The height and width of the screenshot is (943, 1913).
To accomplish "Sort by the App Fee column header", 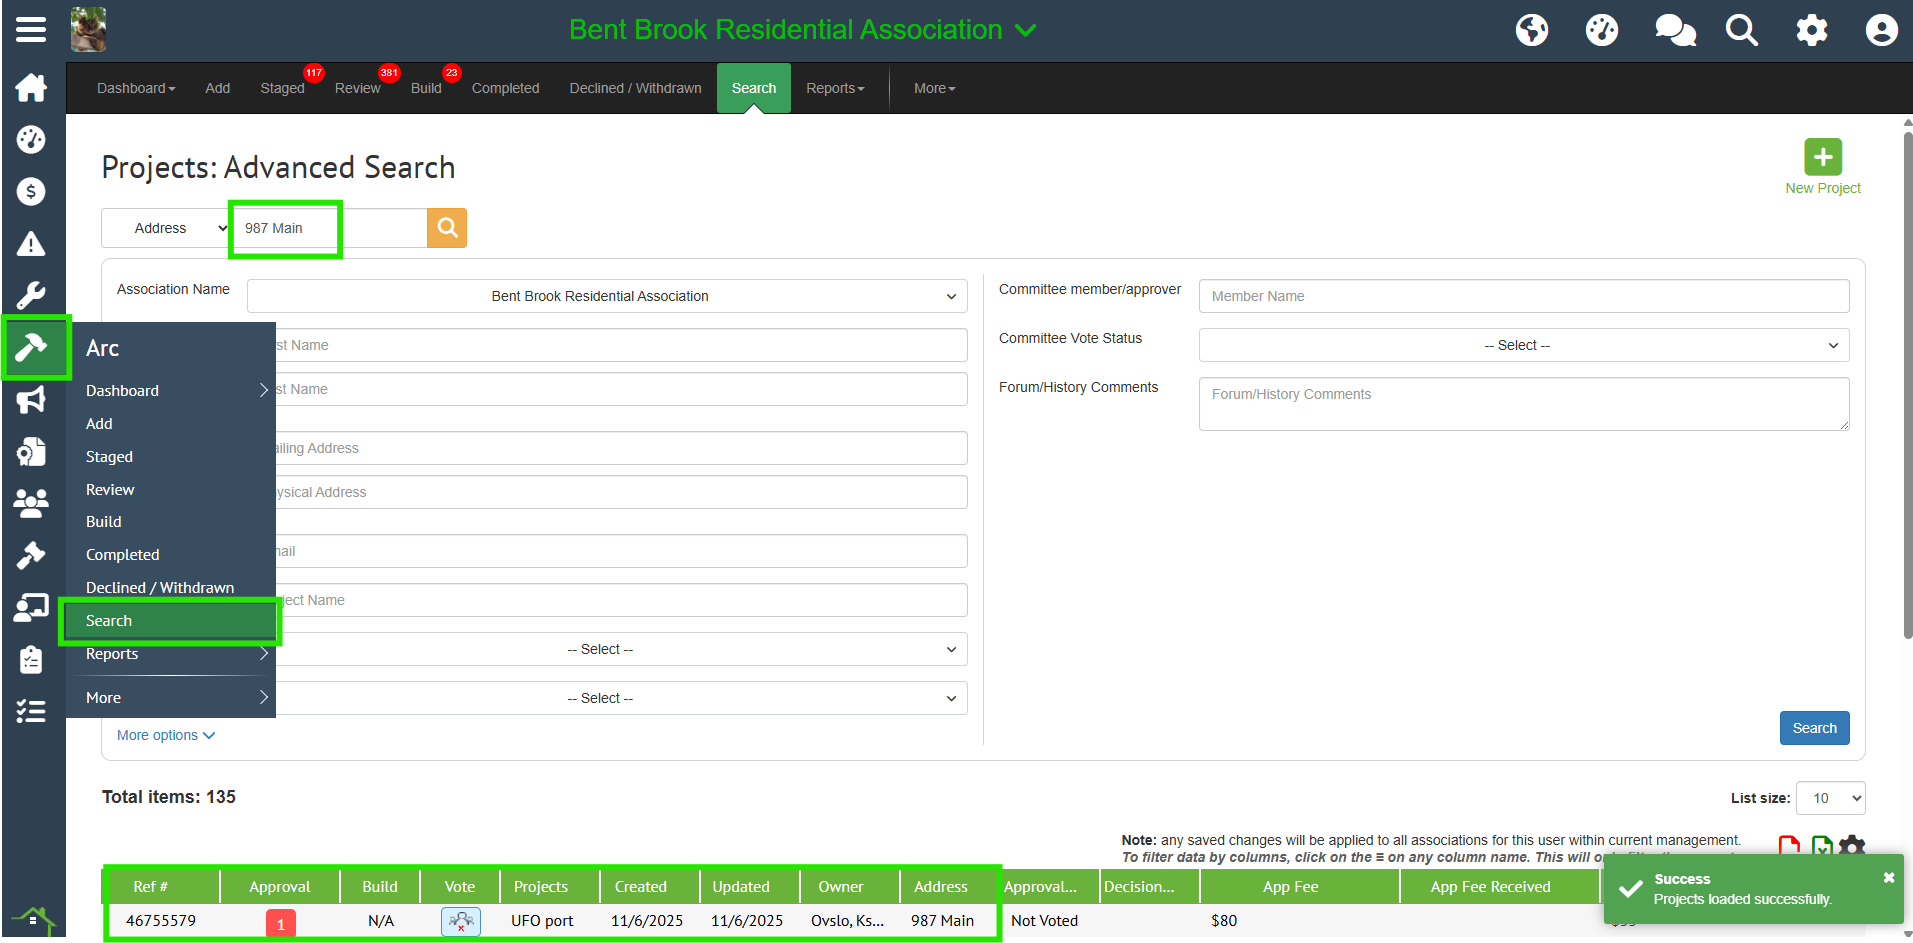I will point(1290,887).
